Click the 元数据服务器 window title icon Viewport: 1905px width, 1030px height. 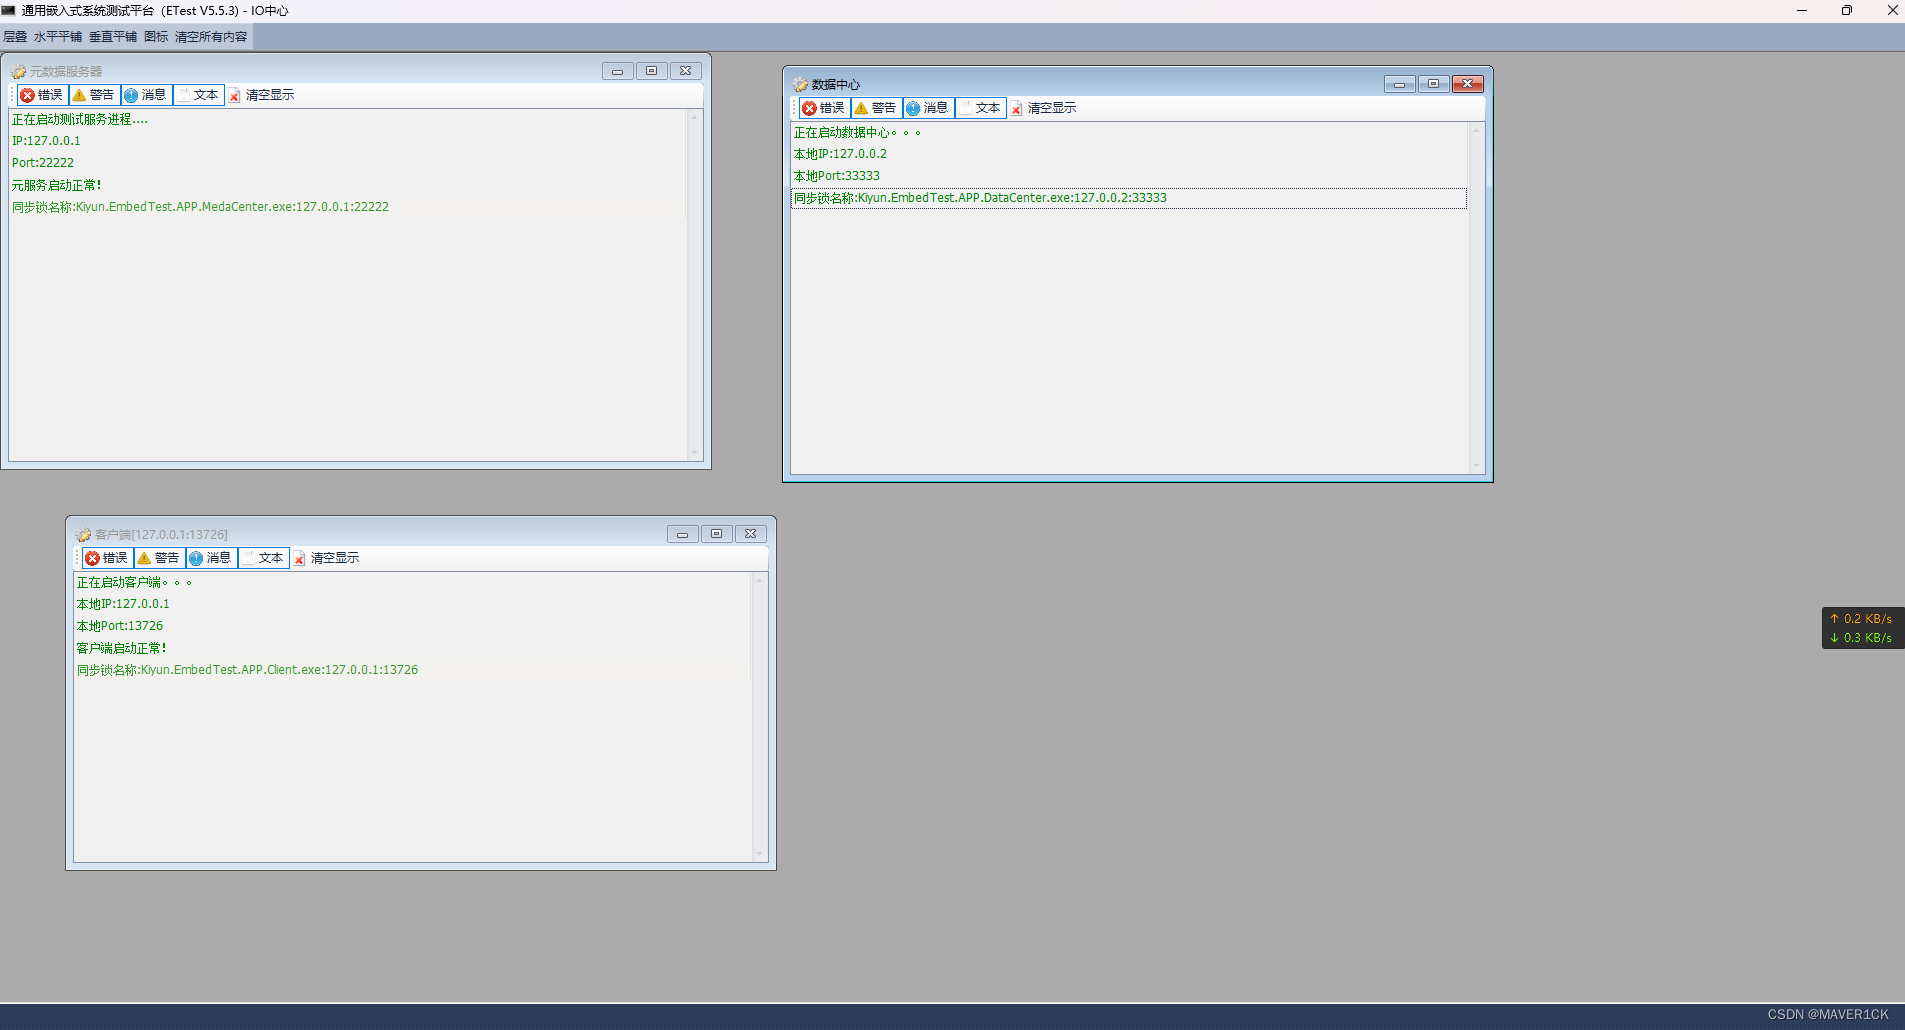[19, 72]
